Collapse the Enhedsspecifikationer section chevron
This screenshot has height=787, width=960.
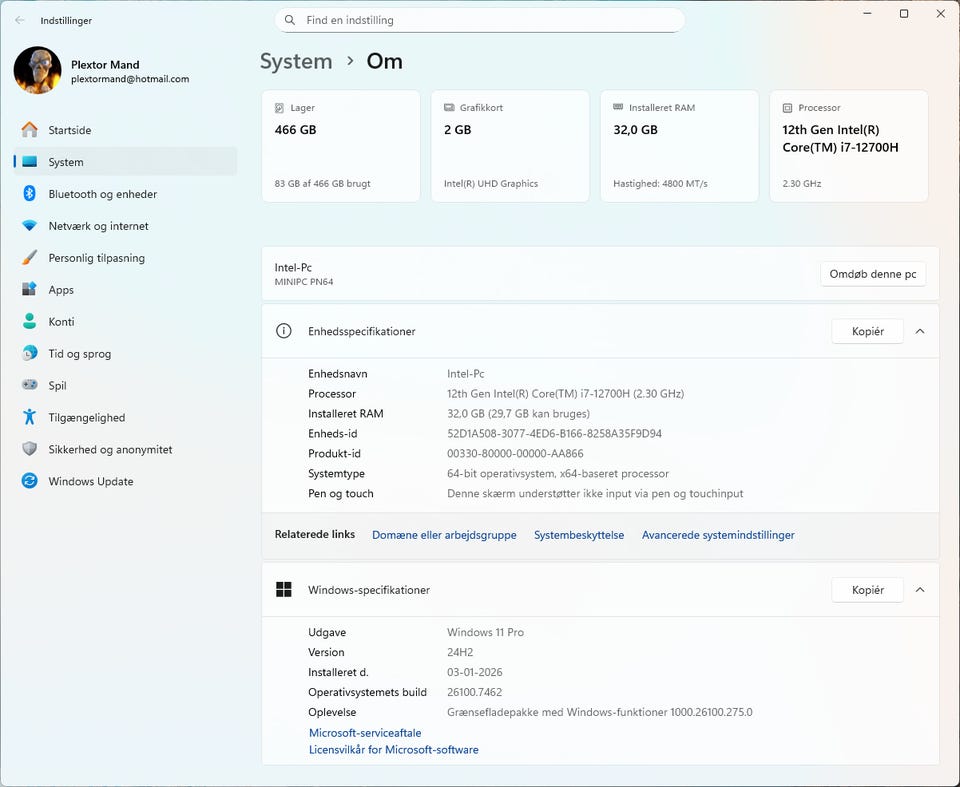920,331
